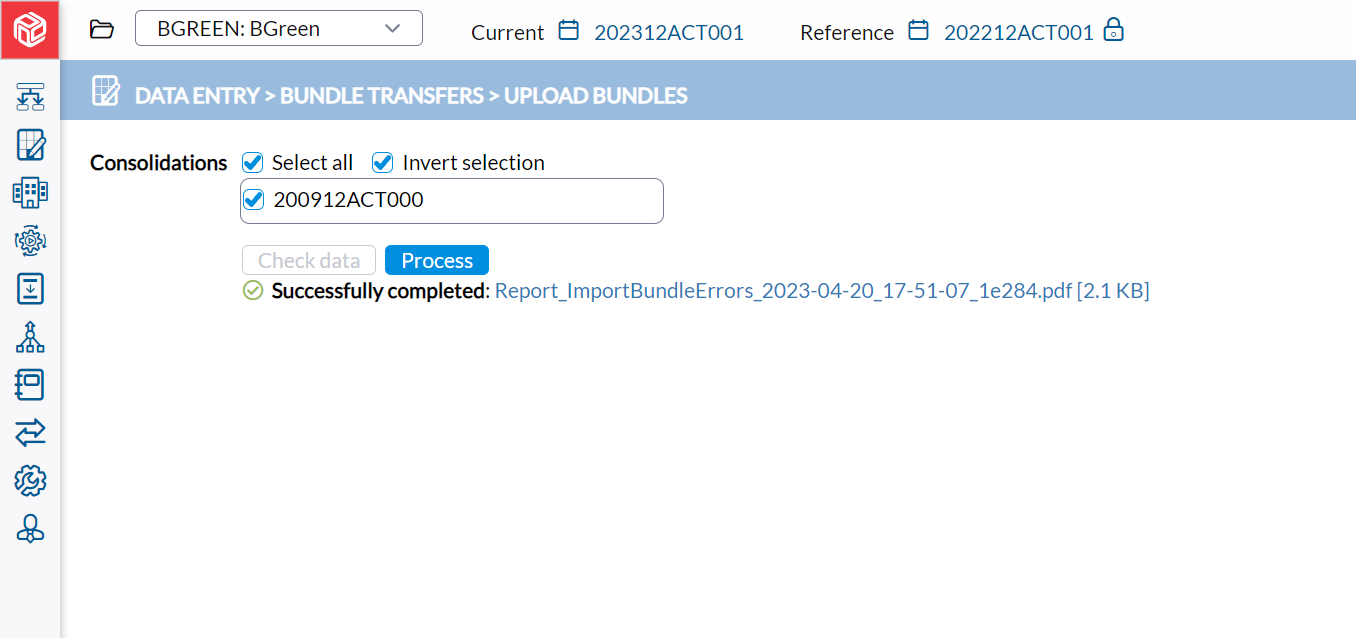
Task: Click the open folder icon
Action: [x=102, y=29]
